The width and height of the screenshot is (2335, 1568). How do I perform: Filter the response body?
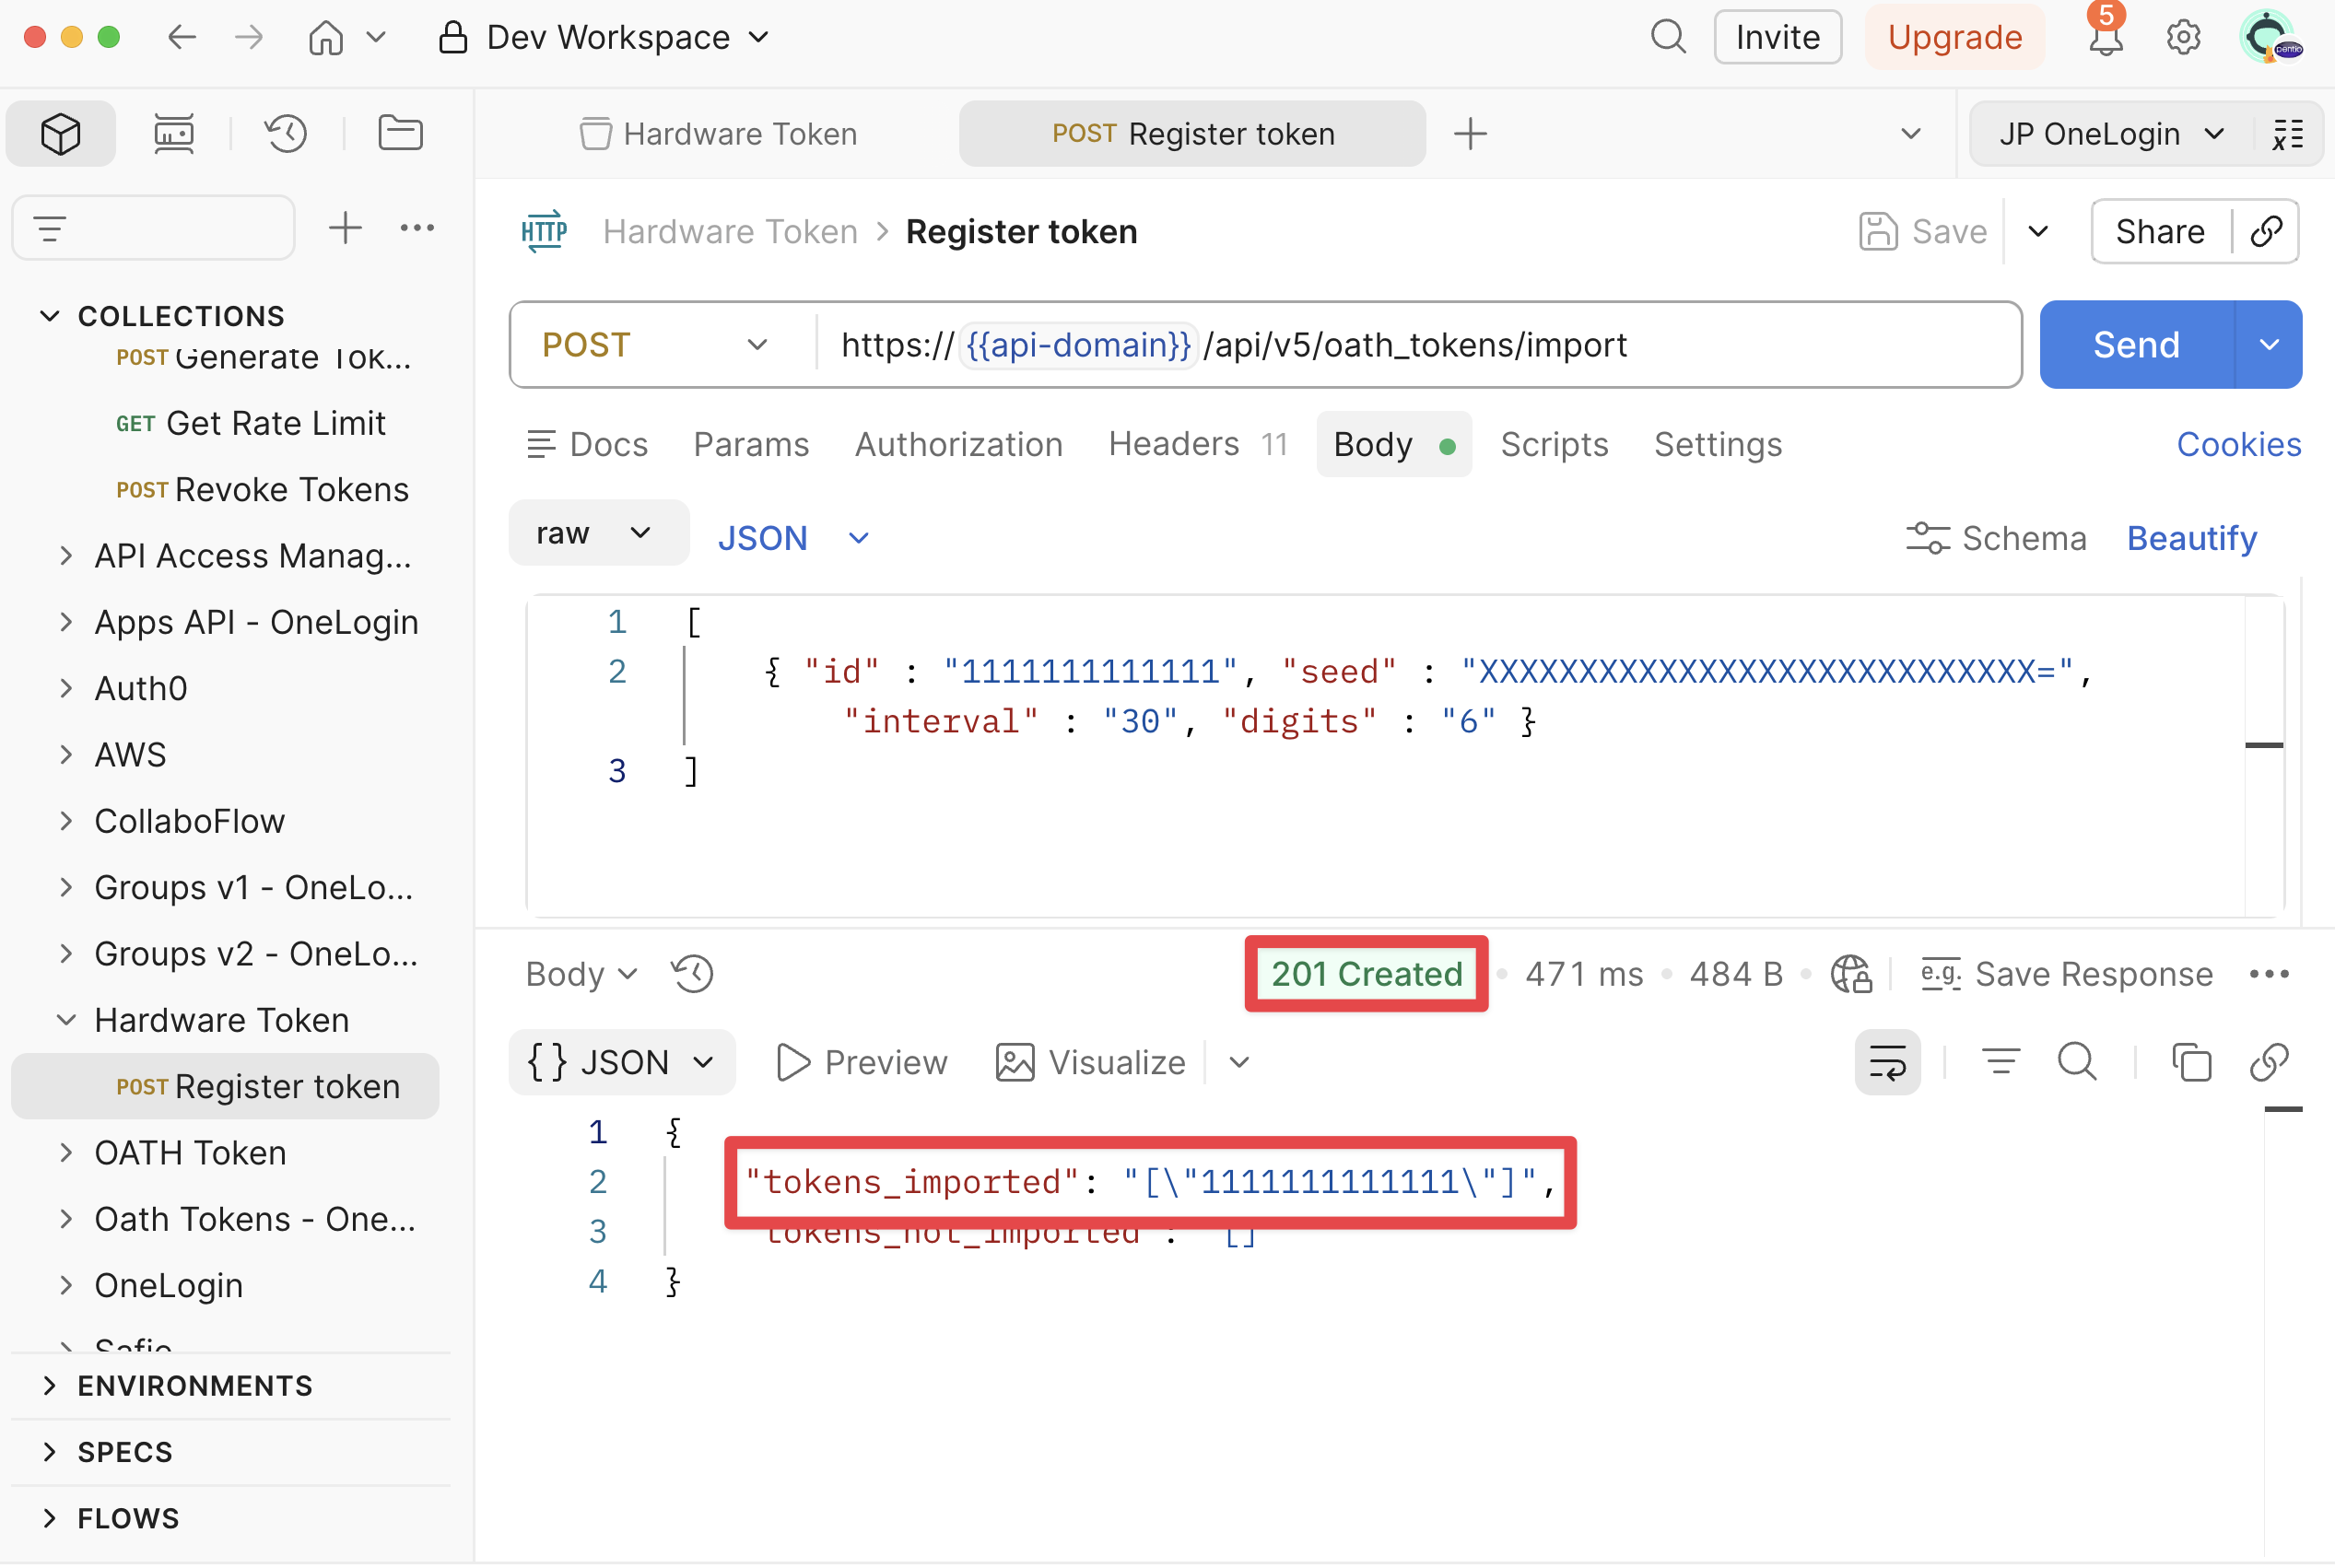[2001, 1062]
